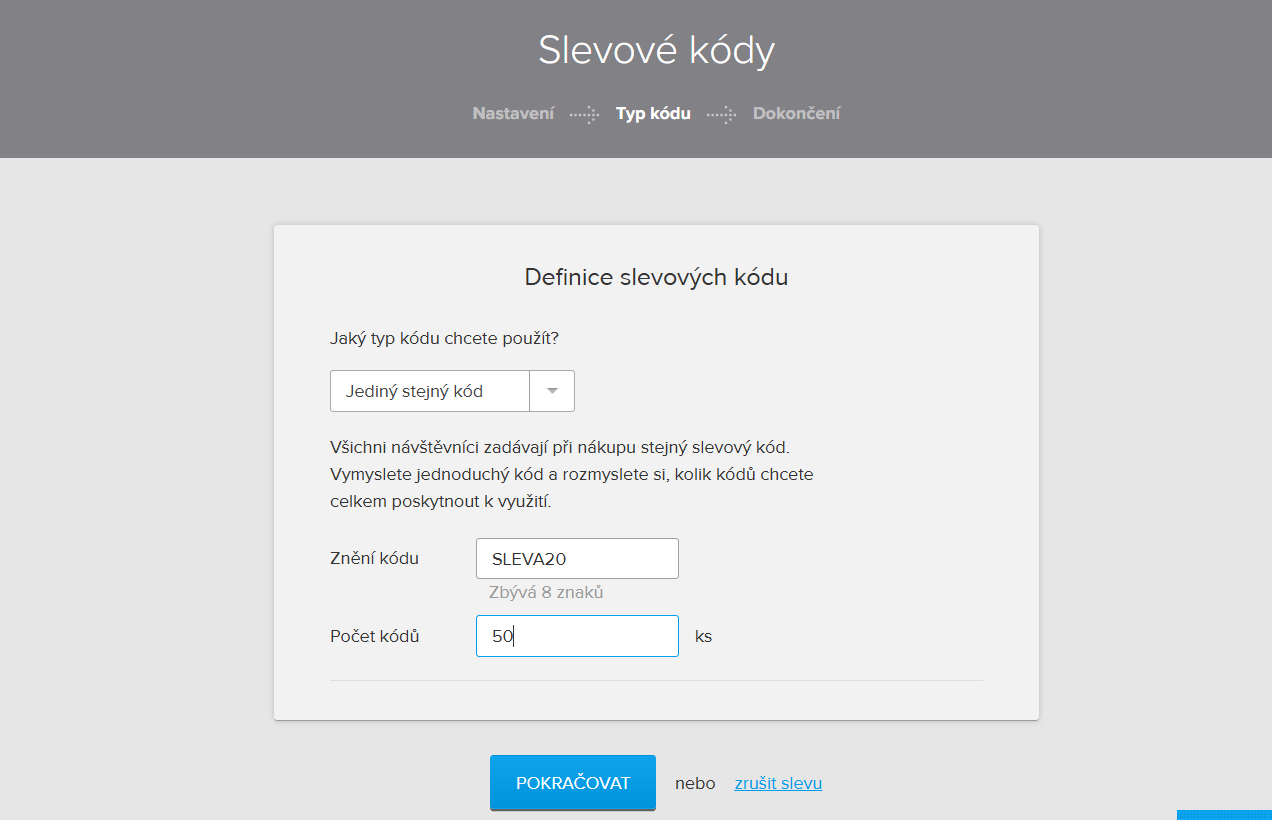Open the code type dropdown arrow
Screen dimensions: 1272x820
coord(551,390)
